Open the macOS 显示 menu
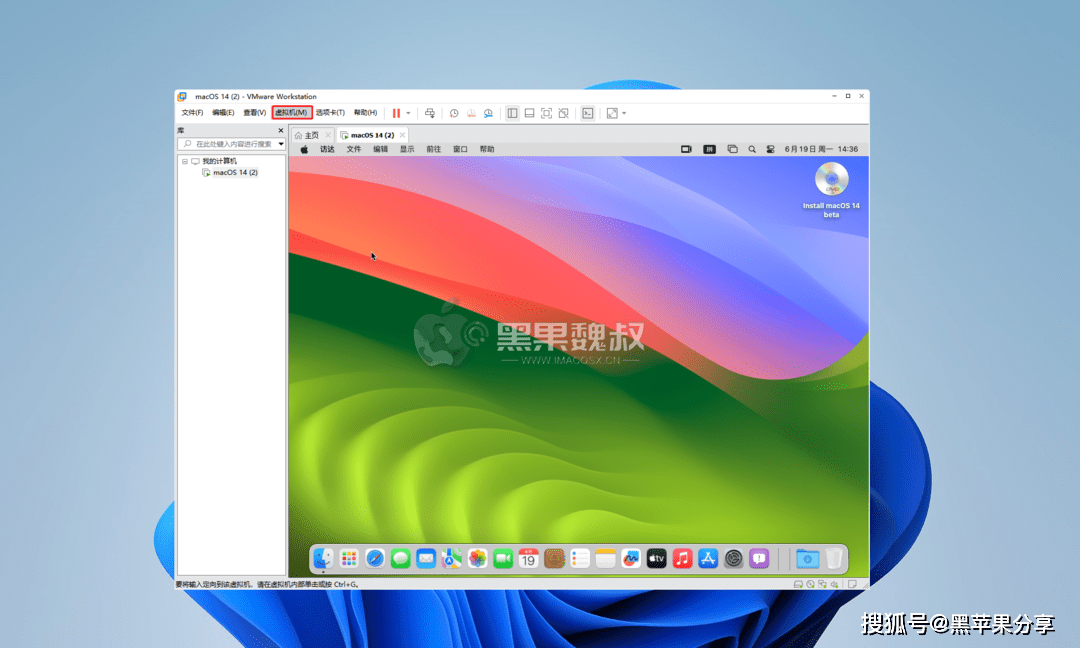This screenshot has width=1080, height=648. pyautogui.click(x=408, y=149)
